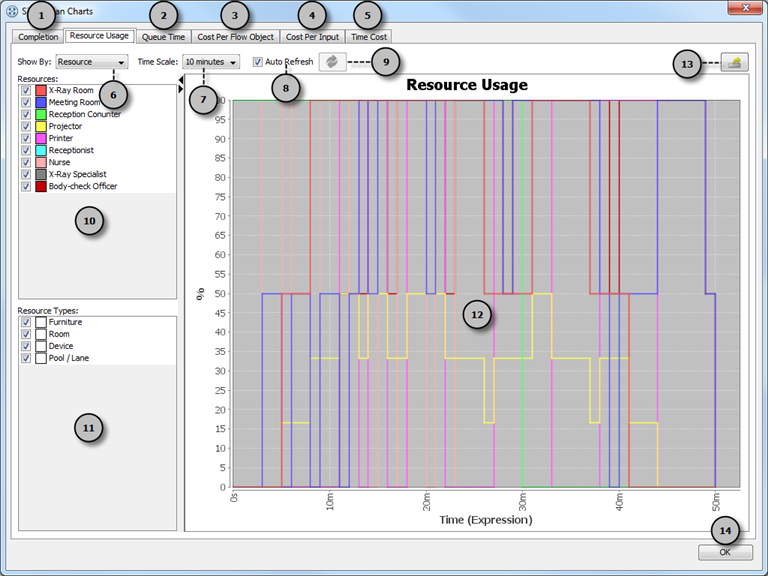
Task: Uncheck the Body-check Officer resource
Action: 26,186
